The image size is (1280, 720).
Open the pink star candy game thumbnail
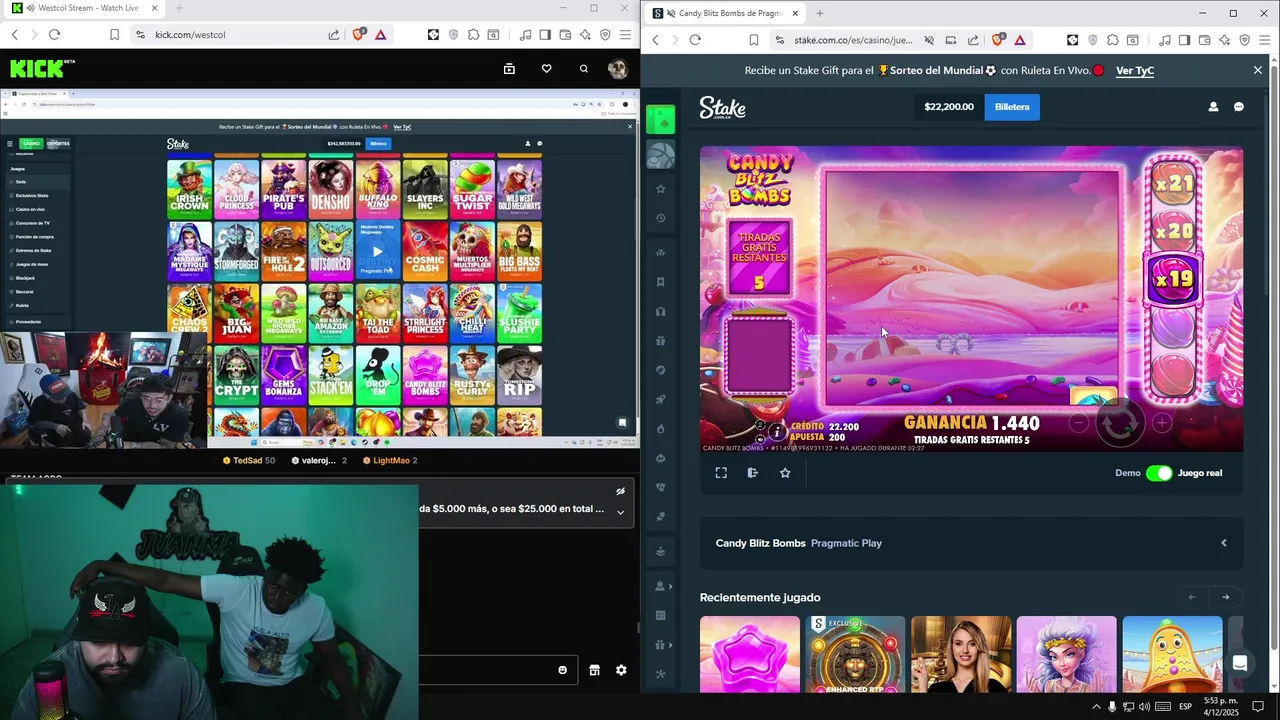pyautogui.click(x=750, y=654)
